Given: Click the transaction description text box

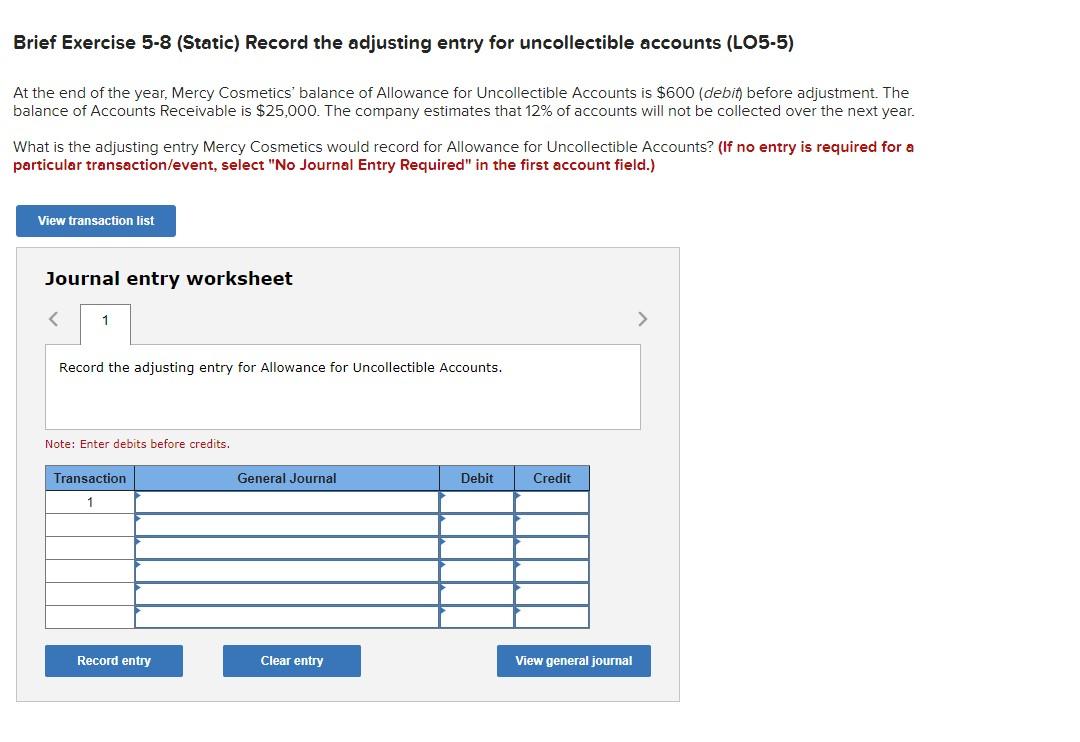Looking at the screenshot, I should (x=342, y=387).
